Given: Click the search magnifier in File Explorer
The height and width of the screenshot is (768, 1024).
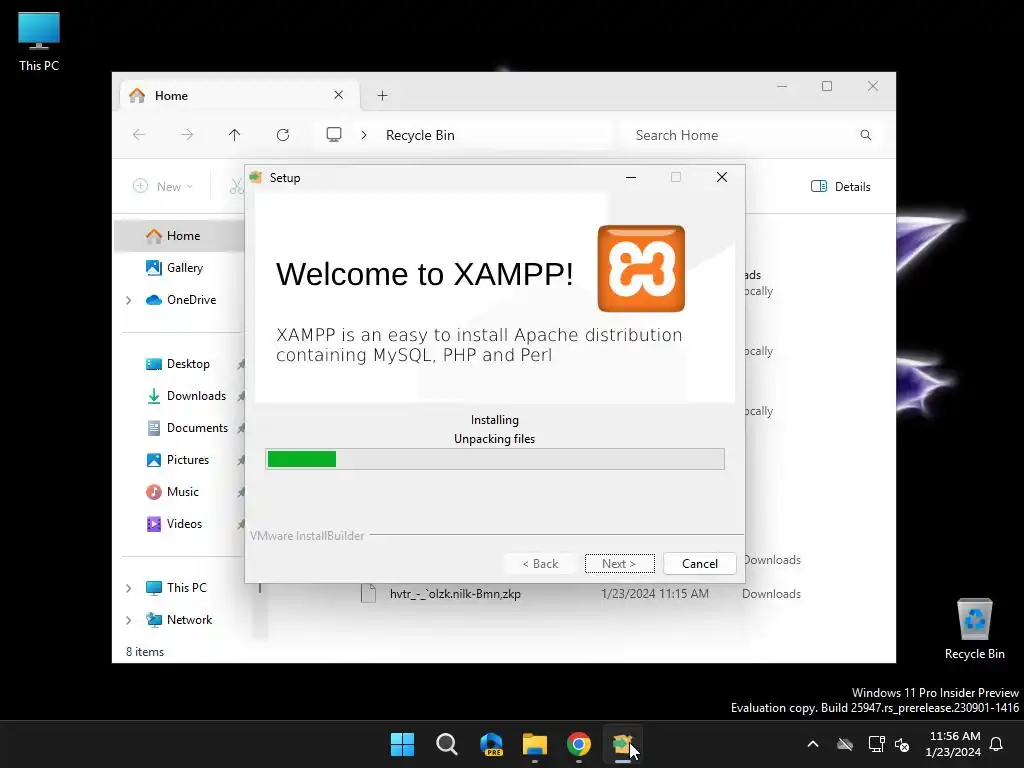Looking at the screenshot, I should pyautogui.click(x=865, y=135).
